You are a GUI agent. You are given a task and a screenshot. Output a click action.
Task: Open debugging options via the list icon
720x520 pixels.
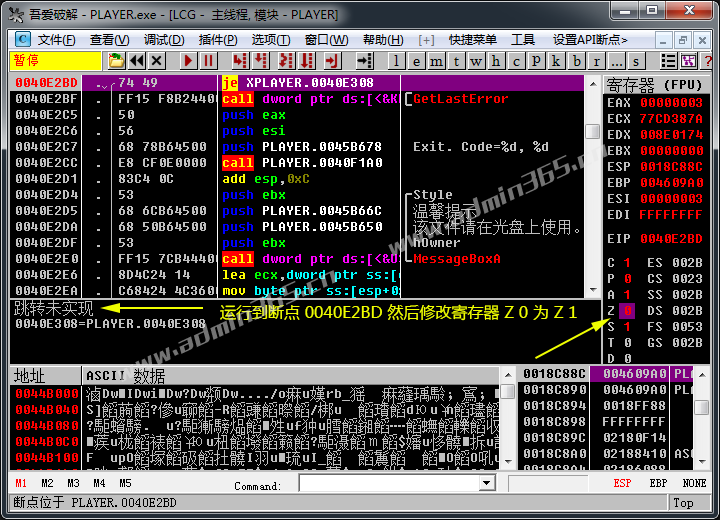coord(668,61)
